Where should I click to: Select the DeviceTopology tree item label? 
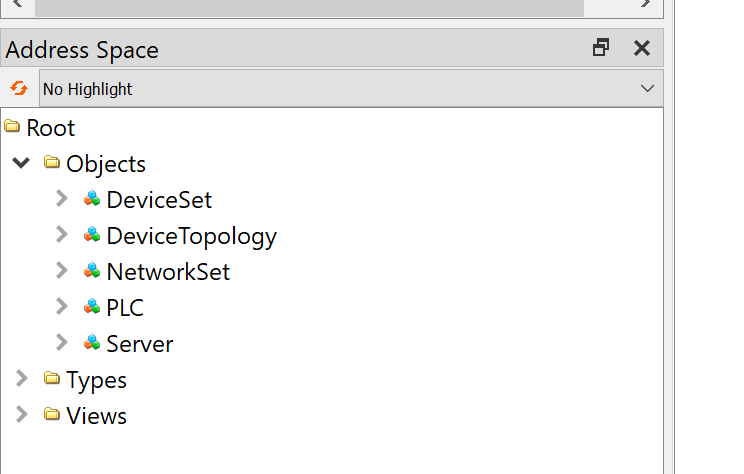point(192,236)
